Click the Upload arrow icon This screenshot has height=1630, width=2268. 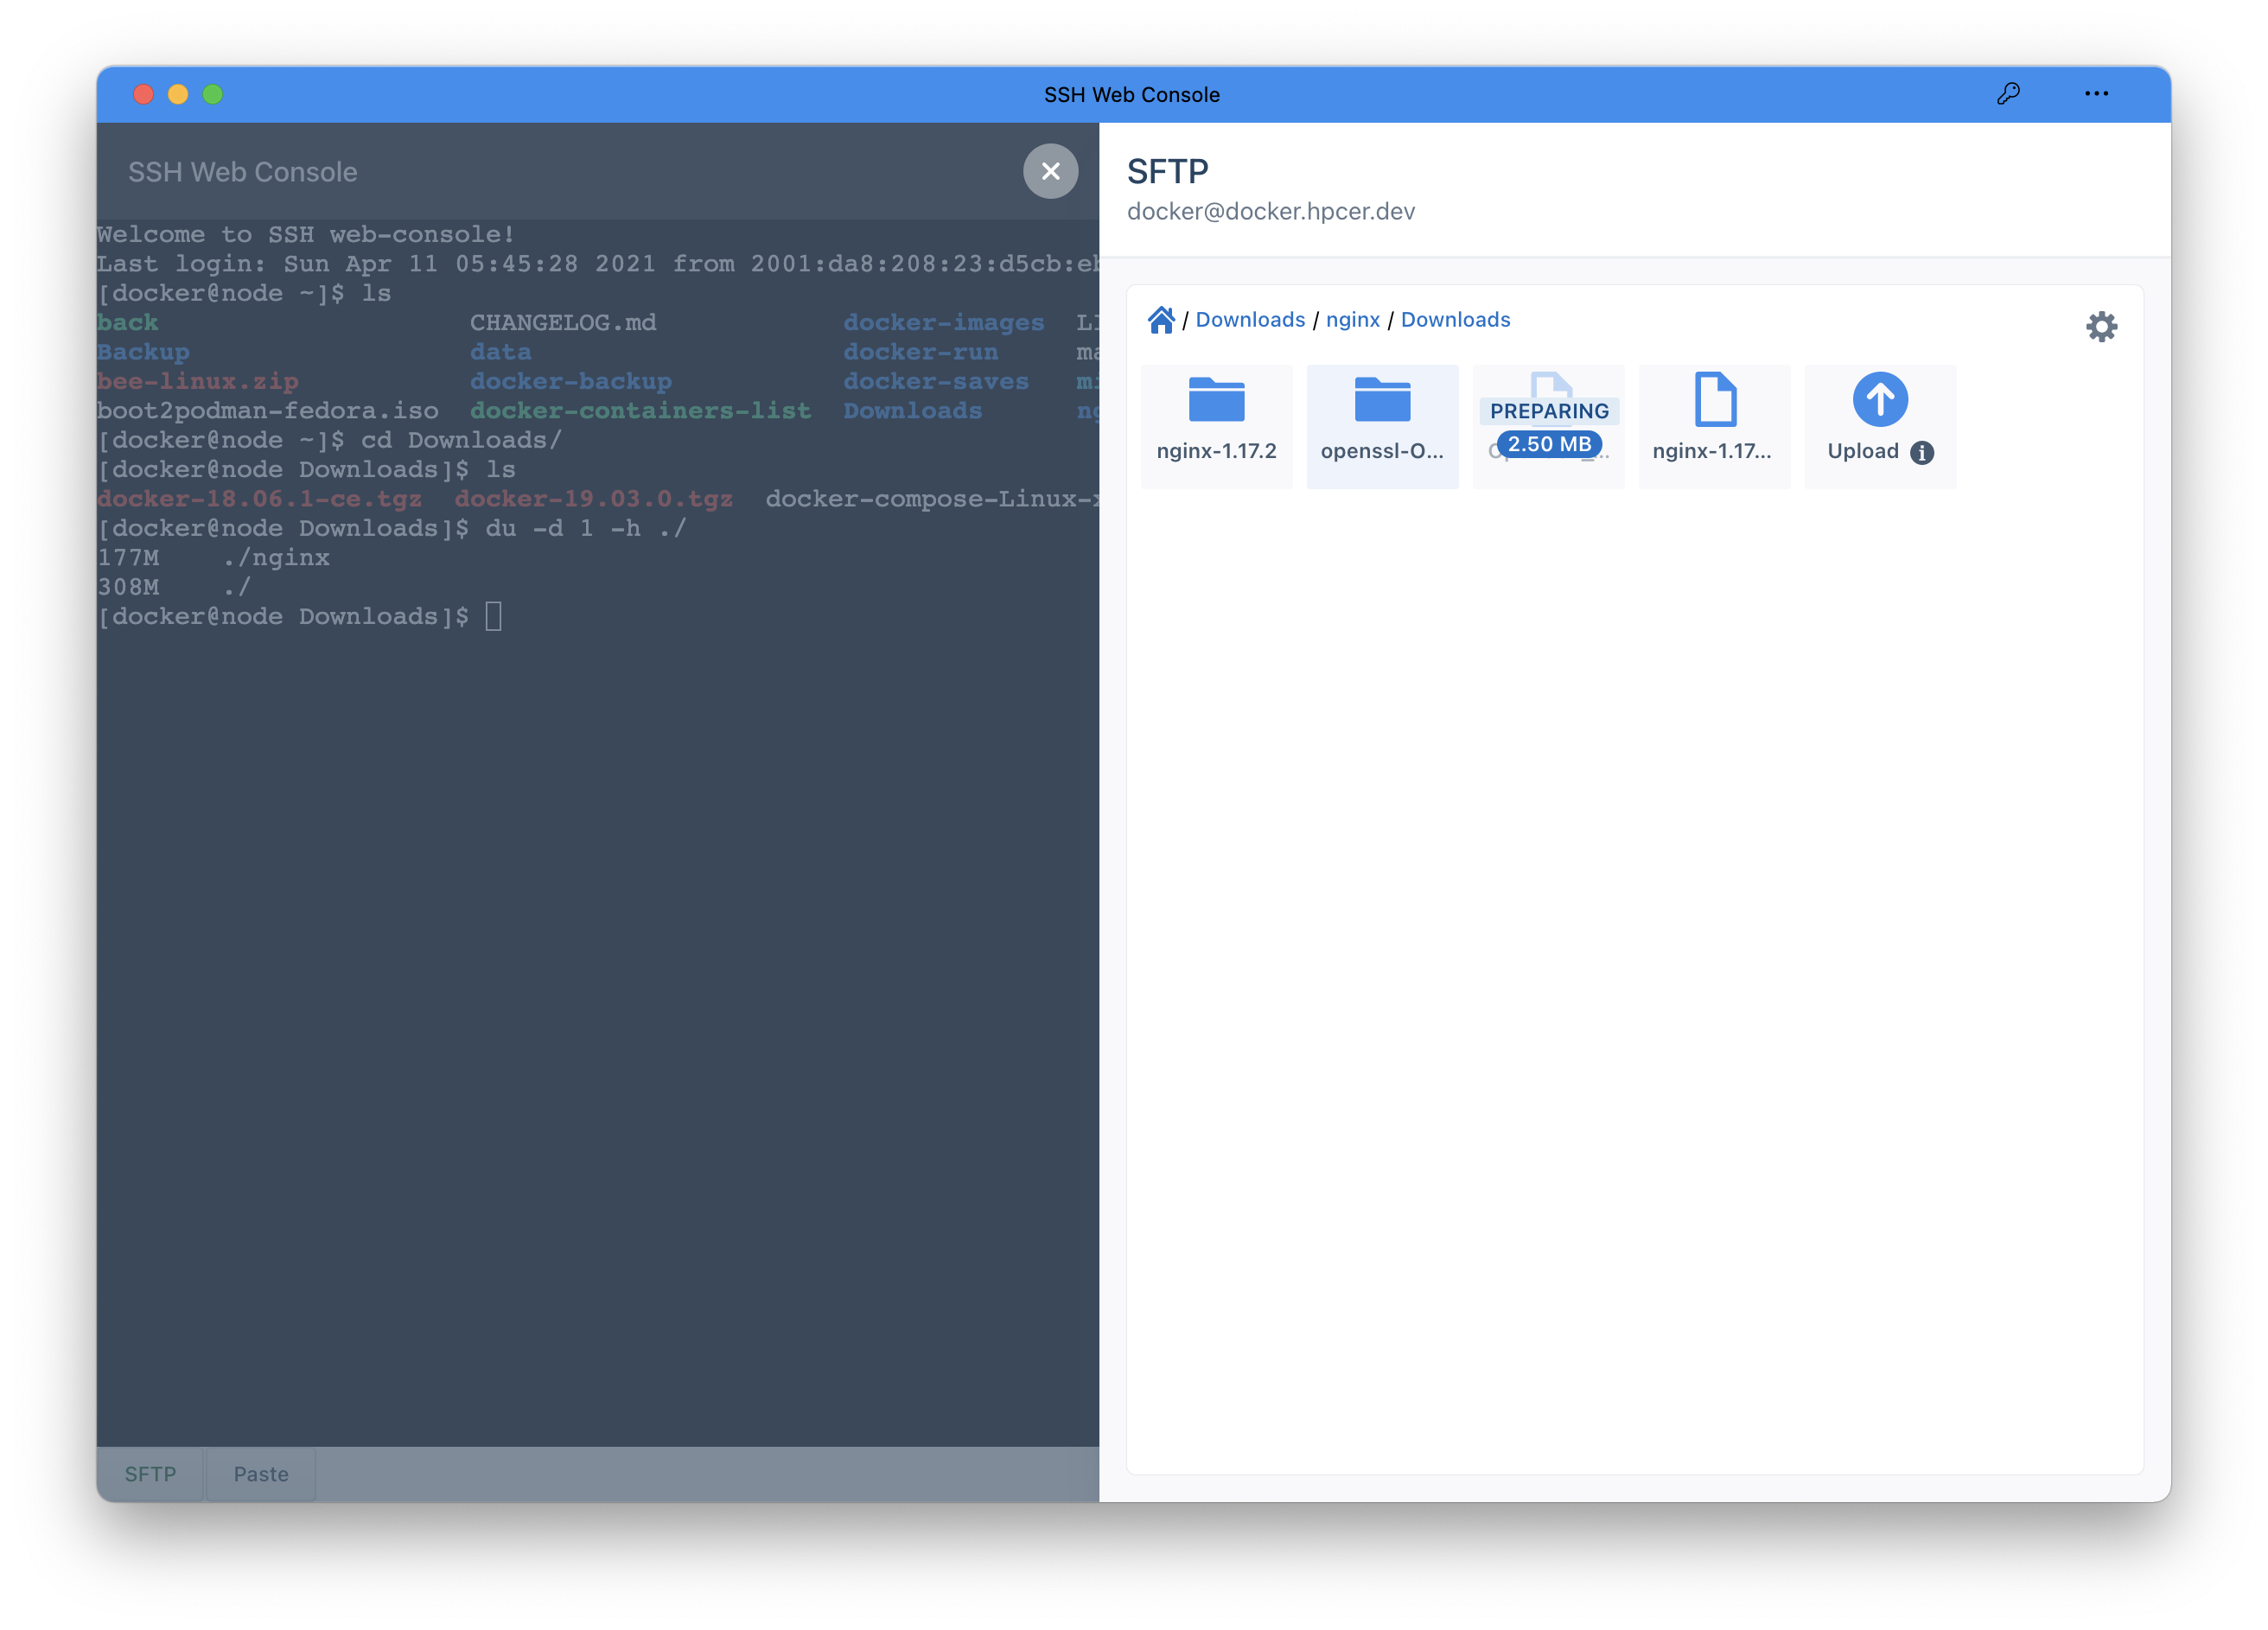[1879, 400]
